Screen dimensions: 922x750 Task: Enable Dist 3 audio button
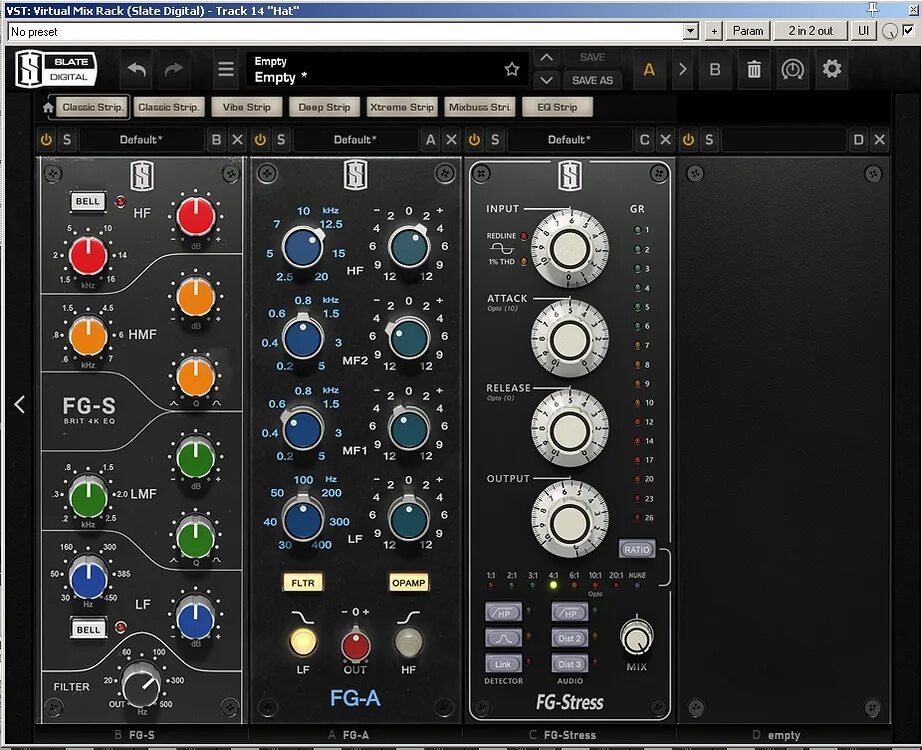click(569, 664)
